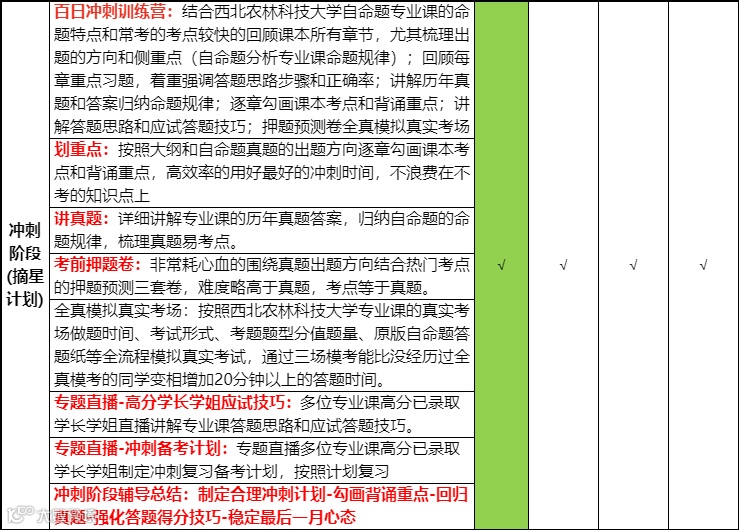
Task: Click the checkmark in the last column
Action: (703, 265)
